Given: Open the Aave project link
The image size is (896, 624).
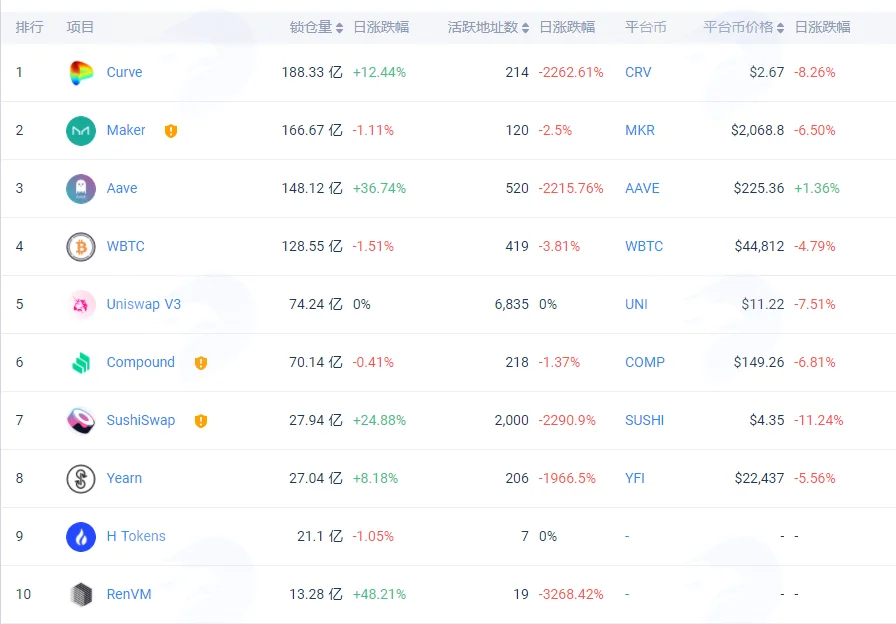Looking at the screenshot, I should point(122,189).
